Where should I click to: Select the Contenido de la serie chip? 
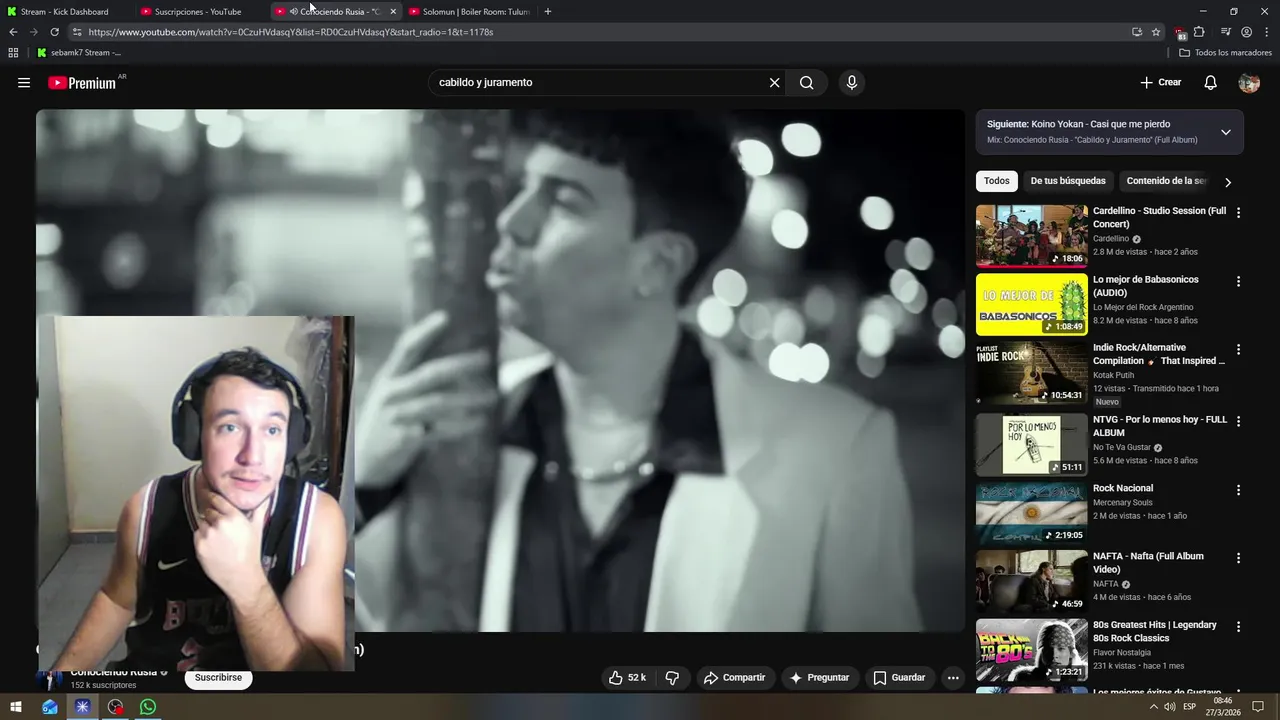pyautogui.click(x=1166, y=181)
